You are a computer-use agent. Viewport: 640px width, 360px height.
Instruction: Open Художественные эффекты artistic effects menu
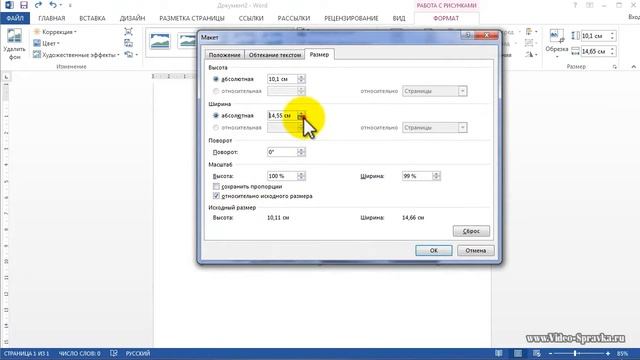[x=76, y=55]
